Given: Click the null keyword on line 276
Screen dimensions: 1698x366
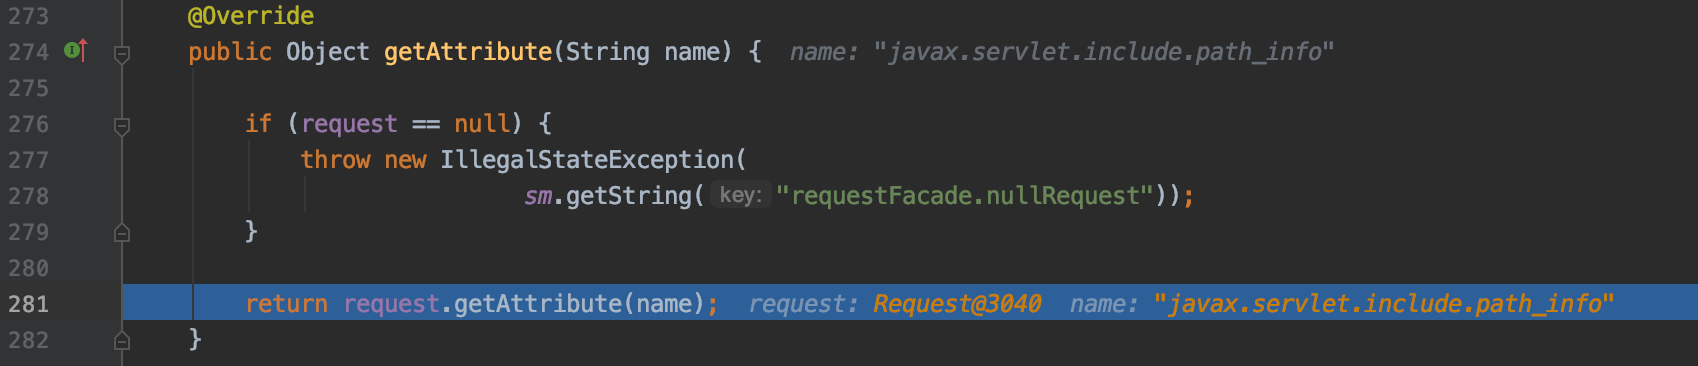Looking at the screenshot, I should click(482, 124).
